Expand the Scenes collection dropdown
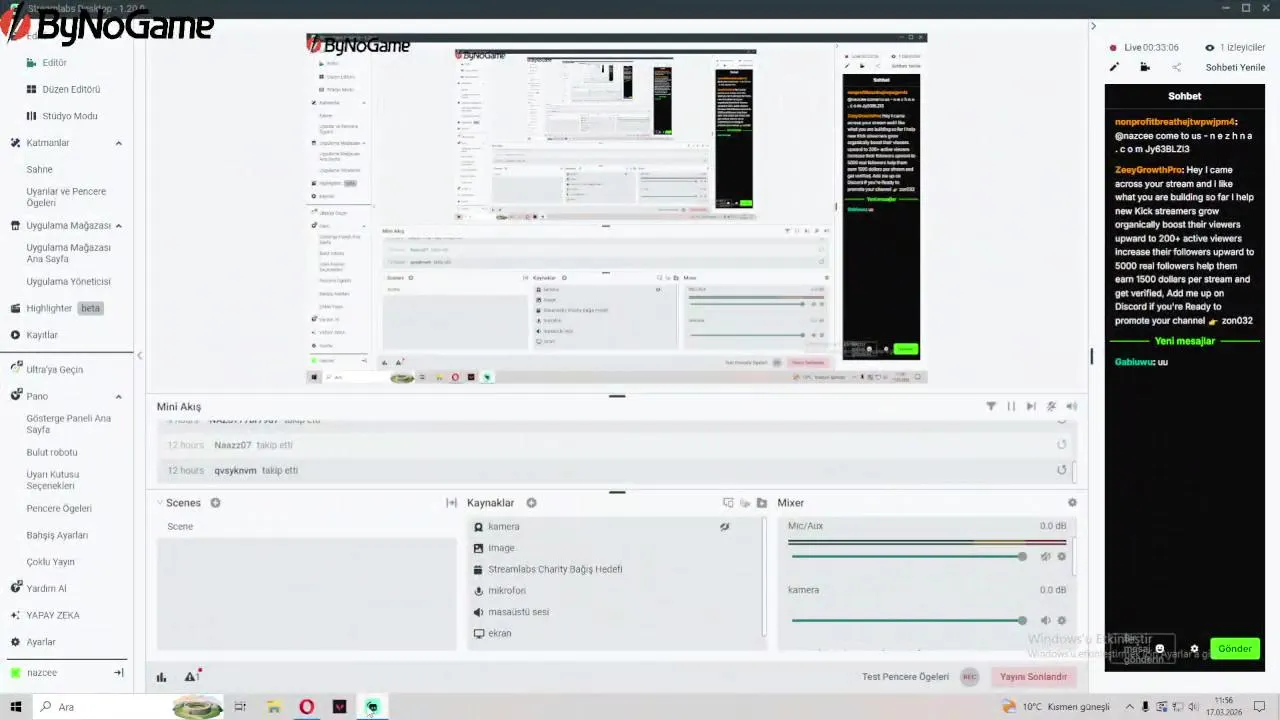 coord(161,503)
